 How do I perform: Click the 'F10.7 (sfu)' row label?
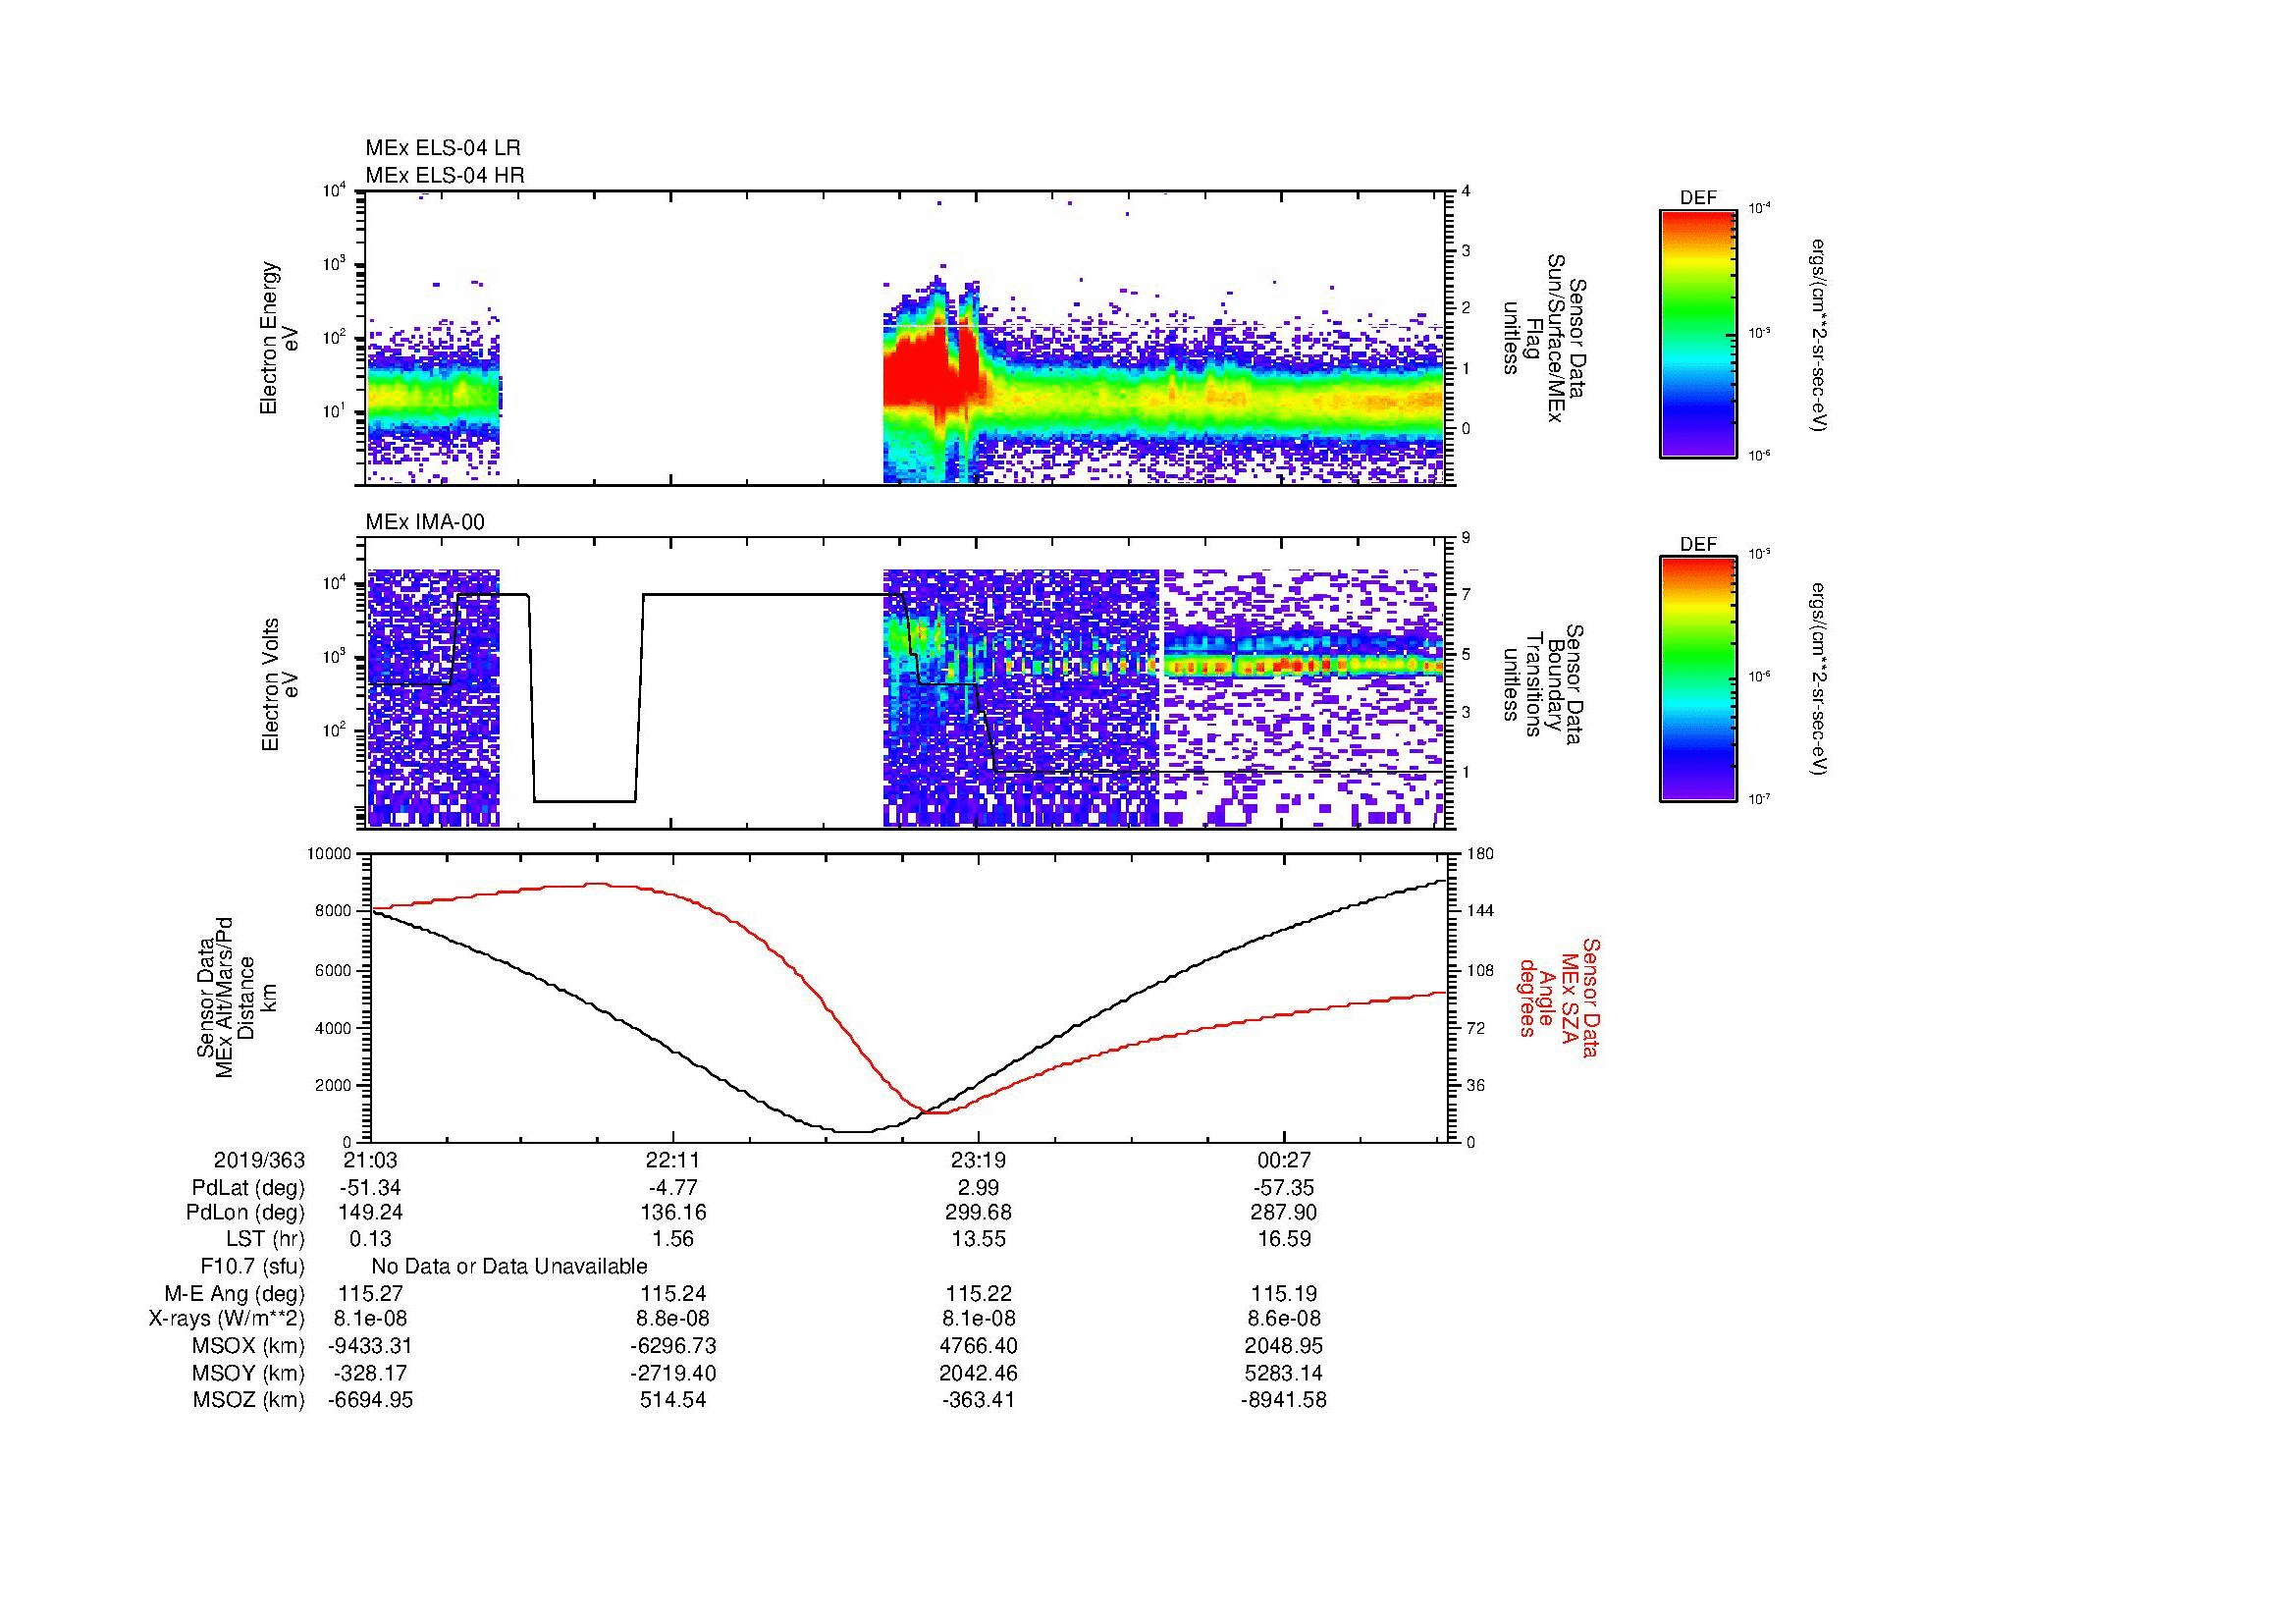pyautogui.click(x=252, y=1267)
